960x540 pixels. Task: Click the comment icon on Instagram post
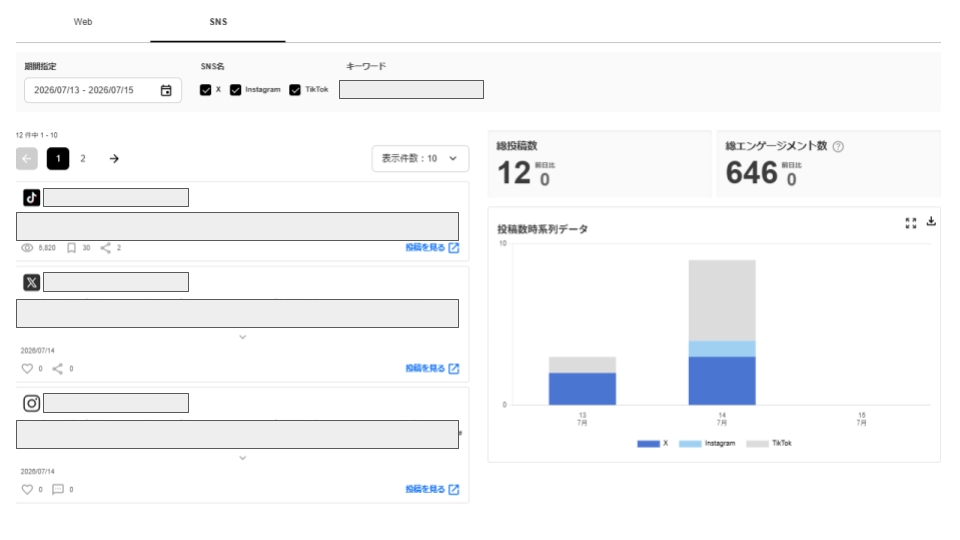tap(58, 489)
